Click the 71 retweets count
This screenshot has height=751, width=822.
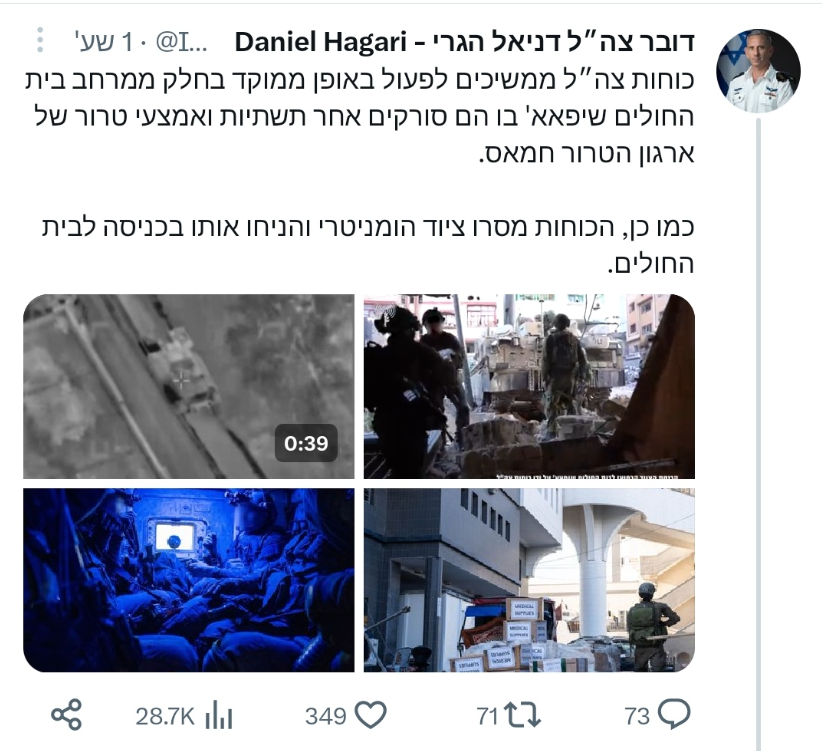[488, 716]
